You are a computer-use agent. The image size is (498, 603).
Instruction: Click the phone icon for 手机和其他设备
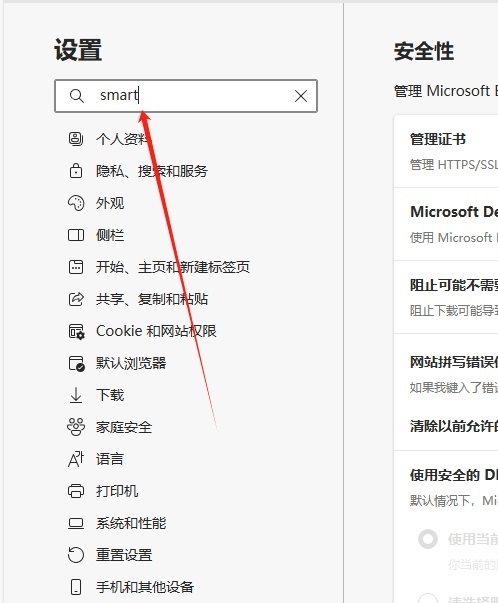(x=76, y=587)
